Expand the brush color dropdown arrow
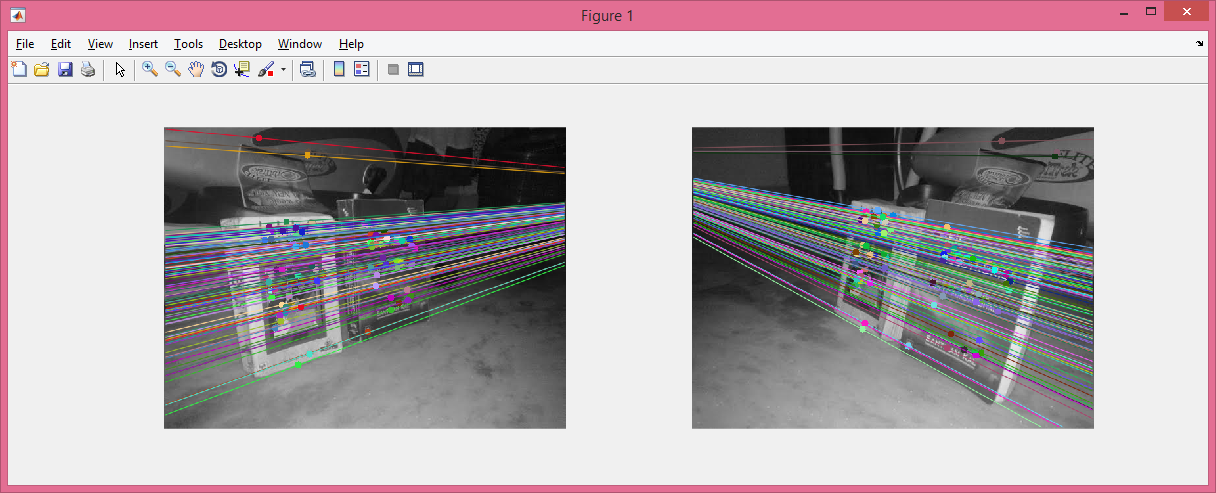Viewport: 1216px width, 493px height. pyautogui.click(x=283, y=70)
